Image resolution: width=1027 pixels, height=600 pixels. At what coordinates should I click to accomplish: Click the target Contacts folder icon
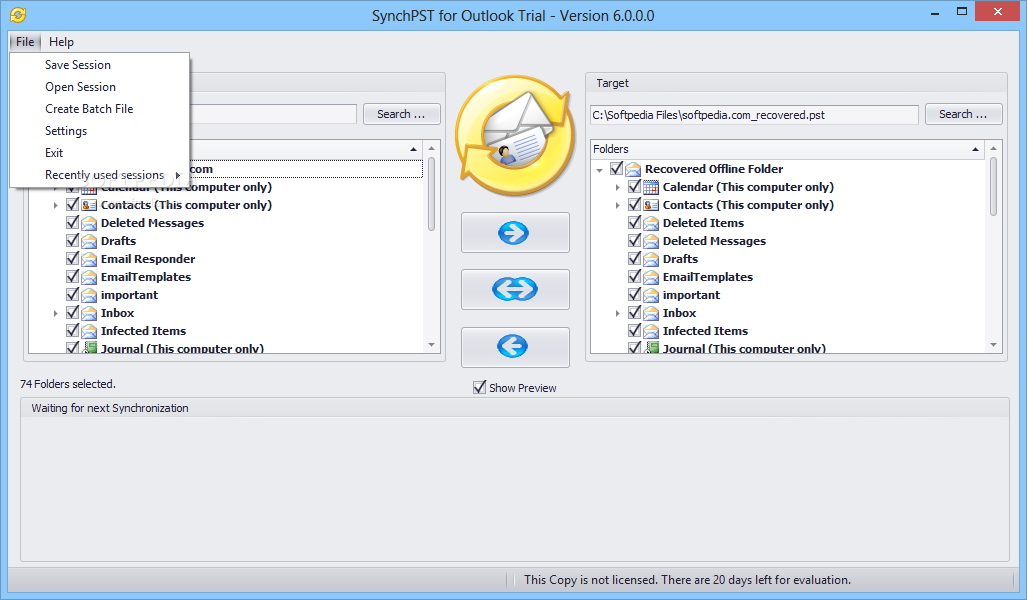(x=650, y=205)
